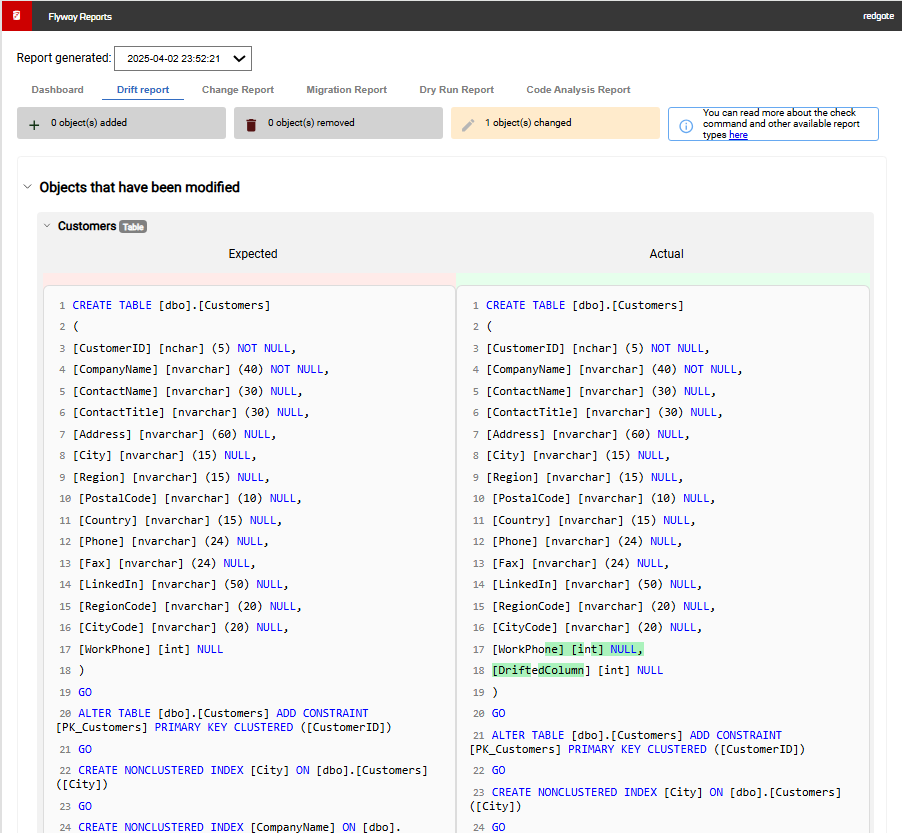902x833 pixels.
Task: Click the red Flyway logo icon
Action: [x=16, y=16]
